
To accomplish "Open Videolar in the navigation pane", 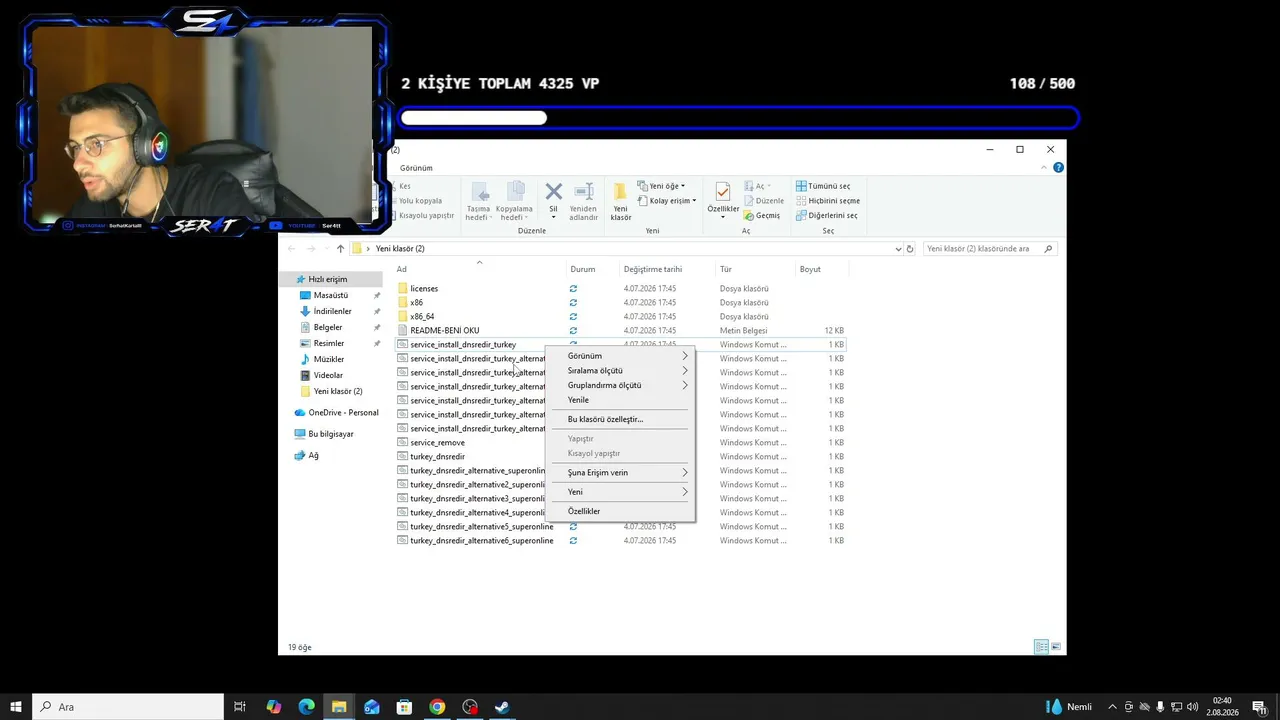I will (328, 376).
